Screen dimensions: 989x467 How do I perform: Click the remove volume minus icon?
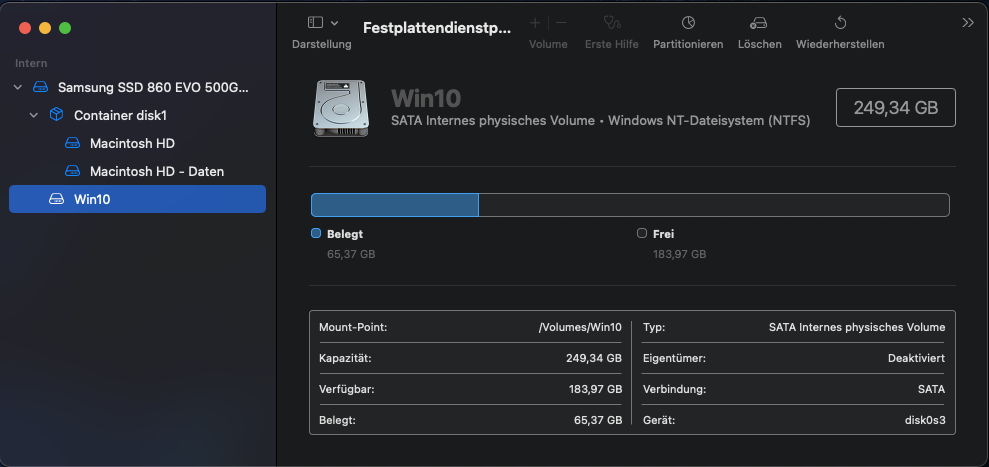(561, 23)
